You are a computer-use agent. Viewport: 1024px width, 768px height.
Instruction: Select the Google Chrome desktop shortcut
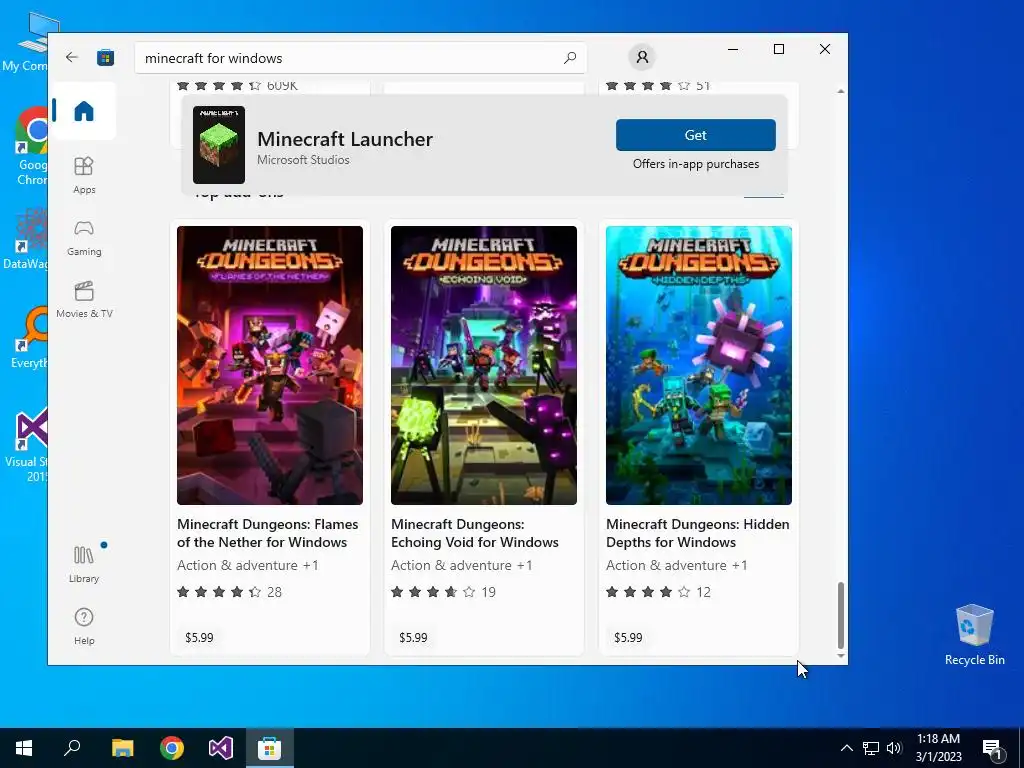pos(30,146)
